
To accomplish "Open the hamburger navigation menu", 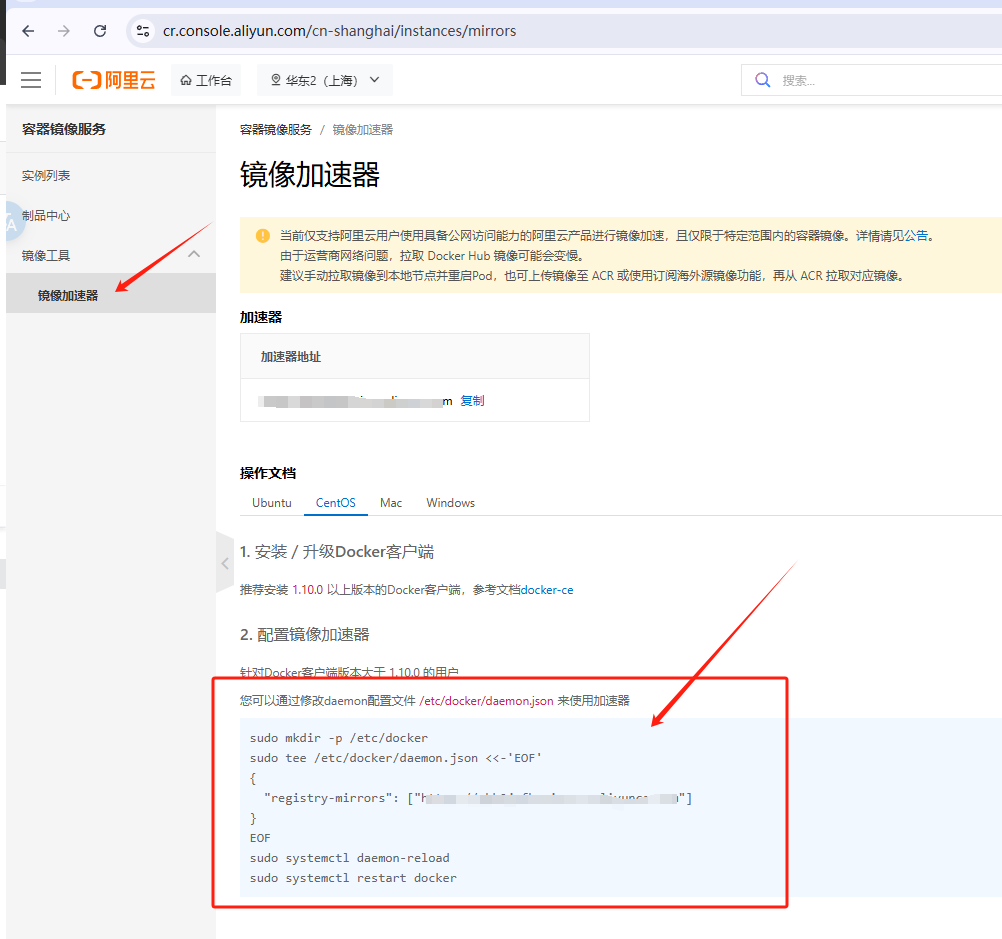I will coord(31,80).
